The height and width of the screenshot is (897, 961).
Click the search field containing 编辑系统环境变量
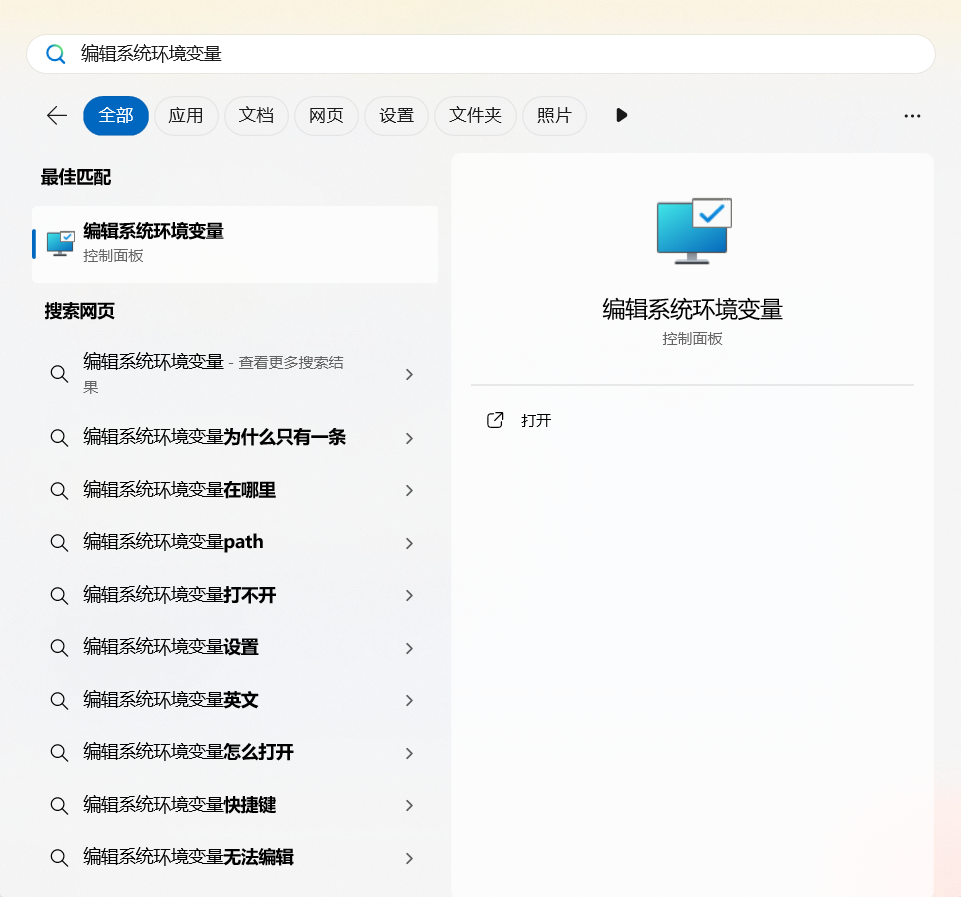[480, 54]
